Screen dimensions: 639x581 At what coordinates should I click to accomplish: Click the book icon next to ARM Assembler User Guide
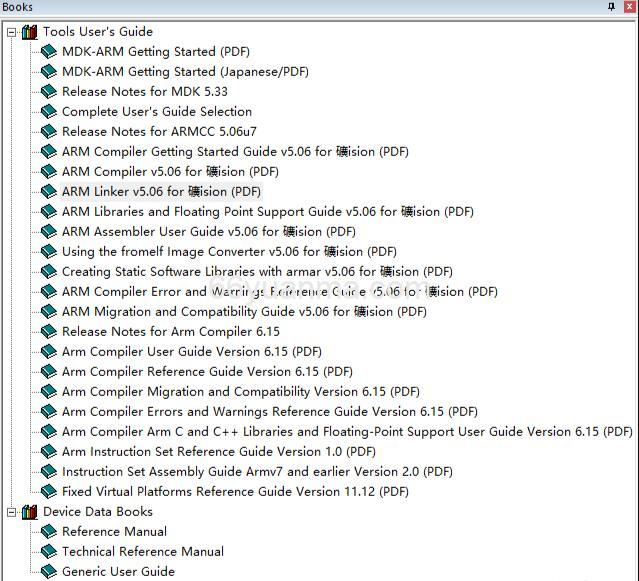48,231
